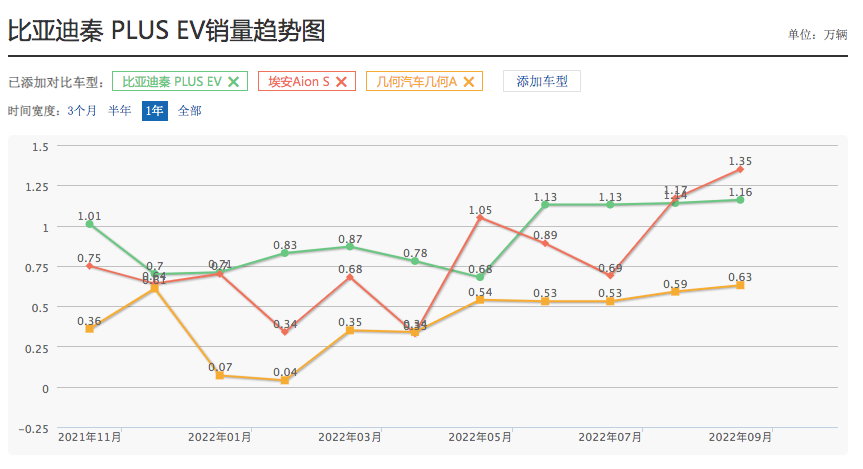Click the red 1.05 data point diamond
The height and width of the screenshot is (469, 863).
point(480,218)
